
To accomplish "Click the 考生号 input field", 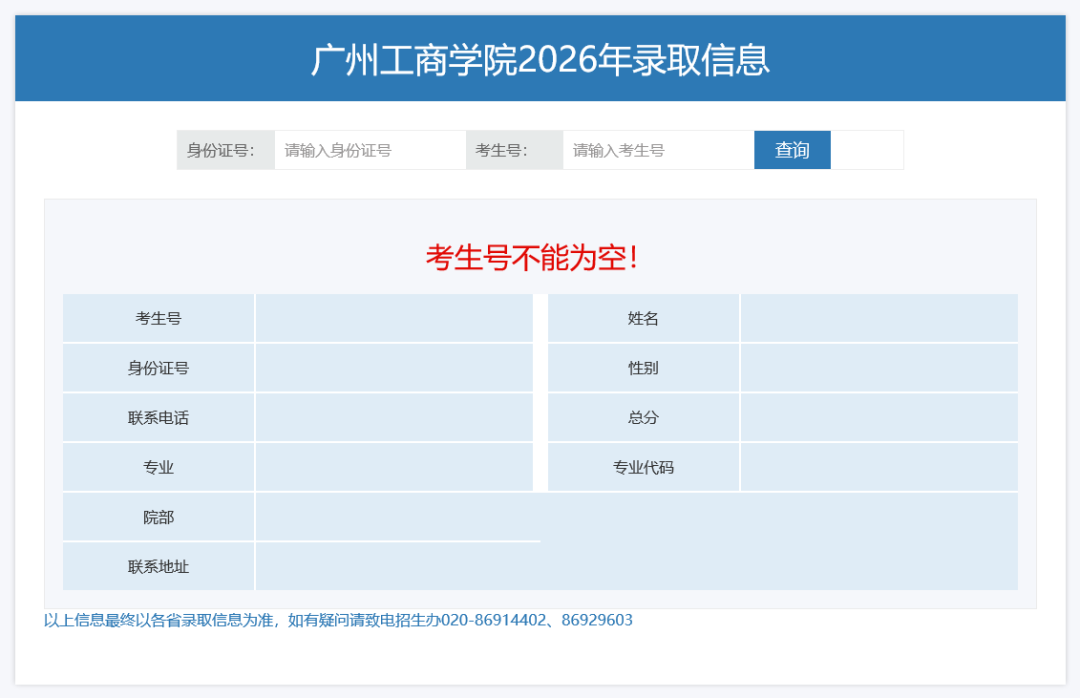I will (x=657, y=149).
